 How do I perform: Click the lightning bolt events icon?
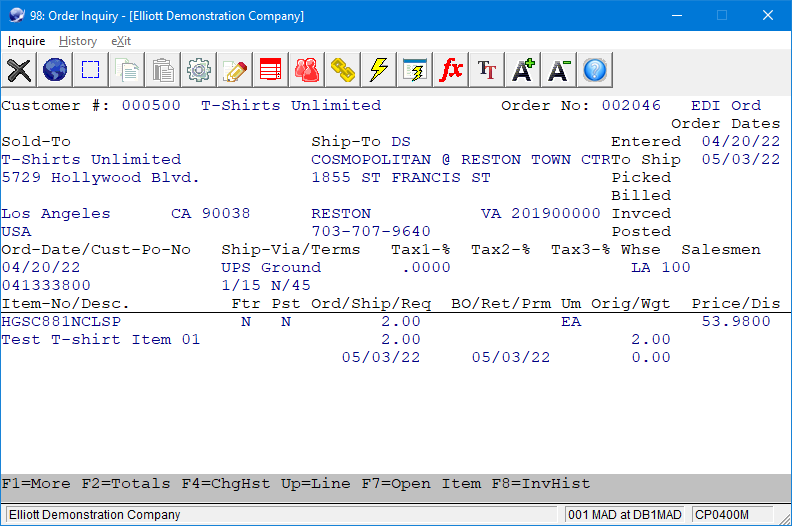tap(379, 70)
